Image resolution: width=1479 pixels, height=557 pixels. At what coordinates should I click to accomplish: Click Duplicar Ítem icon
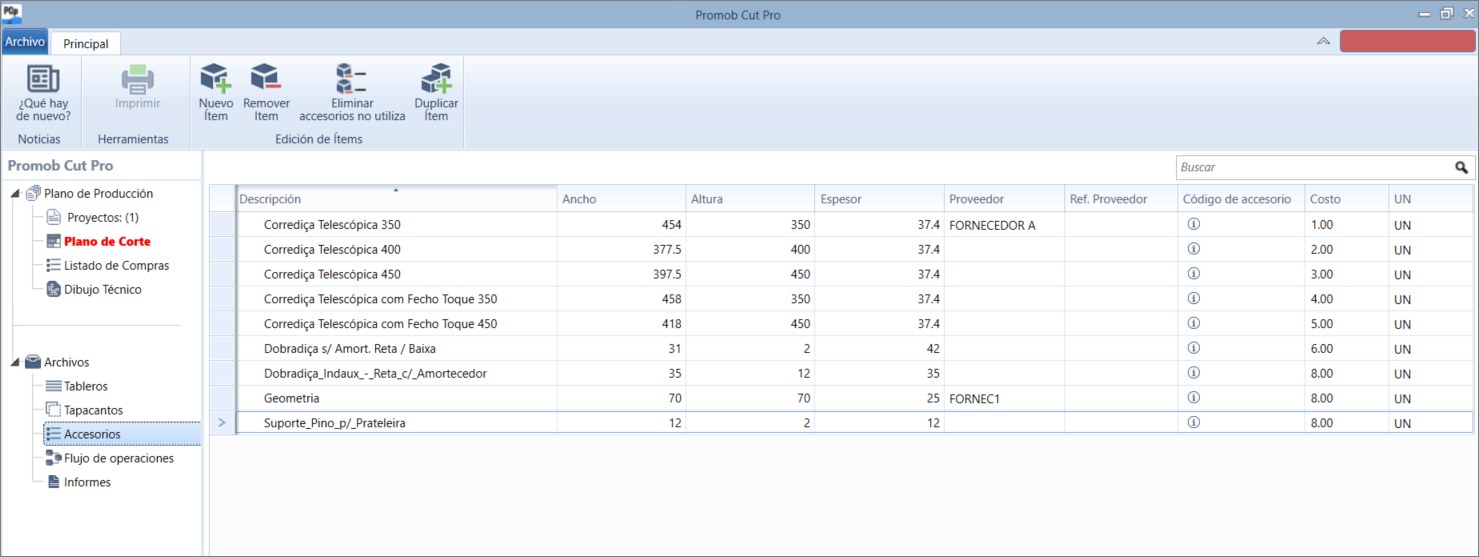click(436, 79)
